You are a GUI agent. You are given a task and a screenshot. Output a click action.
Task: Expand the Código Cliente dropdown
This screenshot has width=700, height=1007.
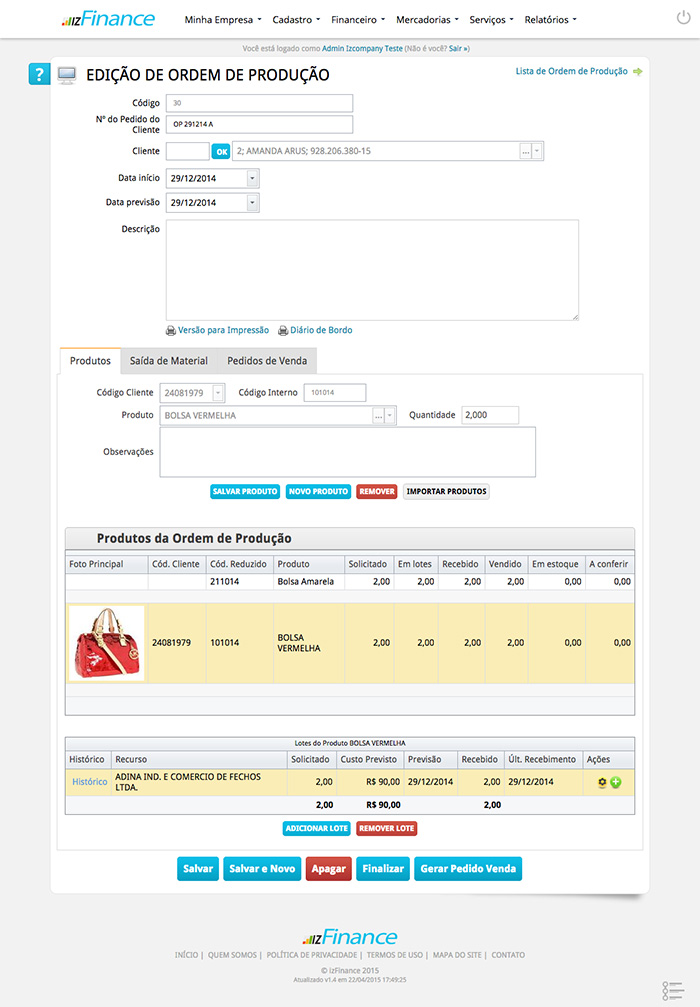(x=218, y=393)
